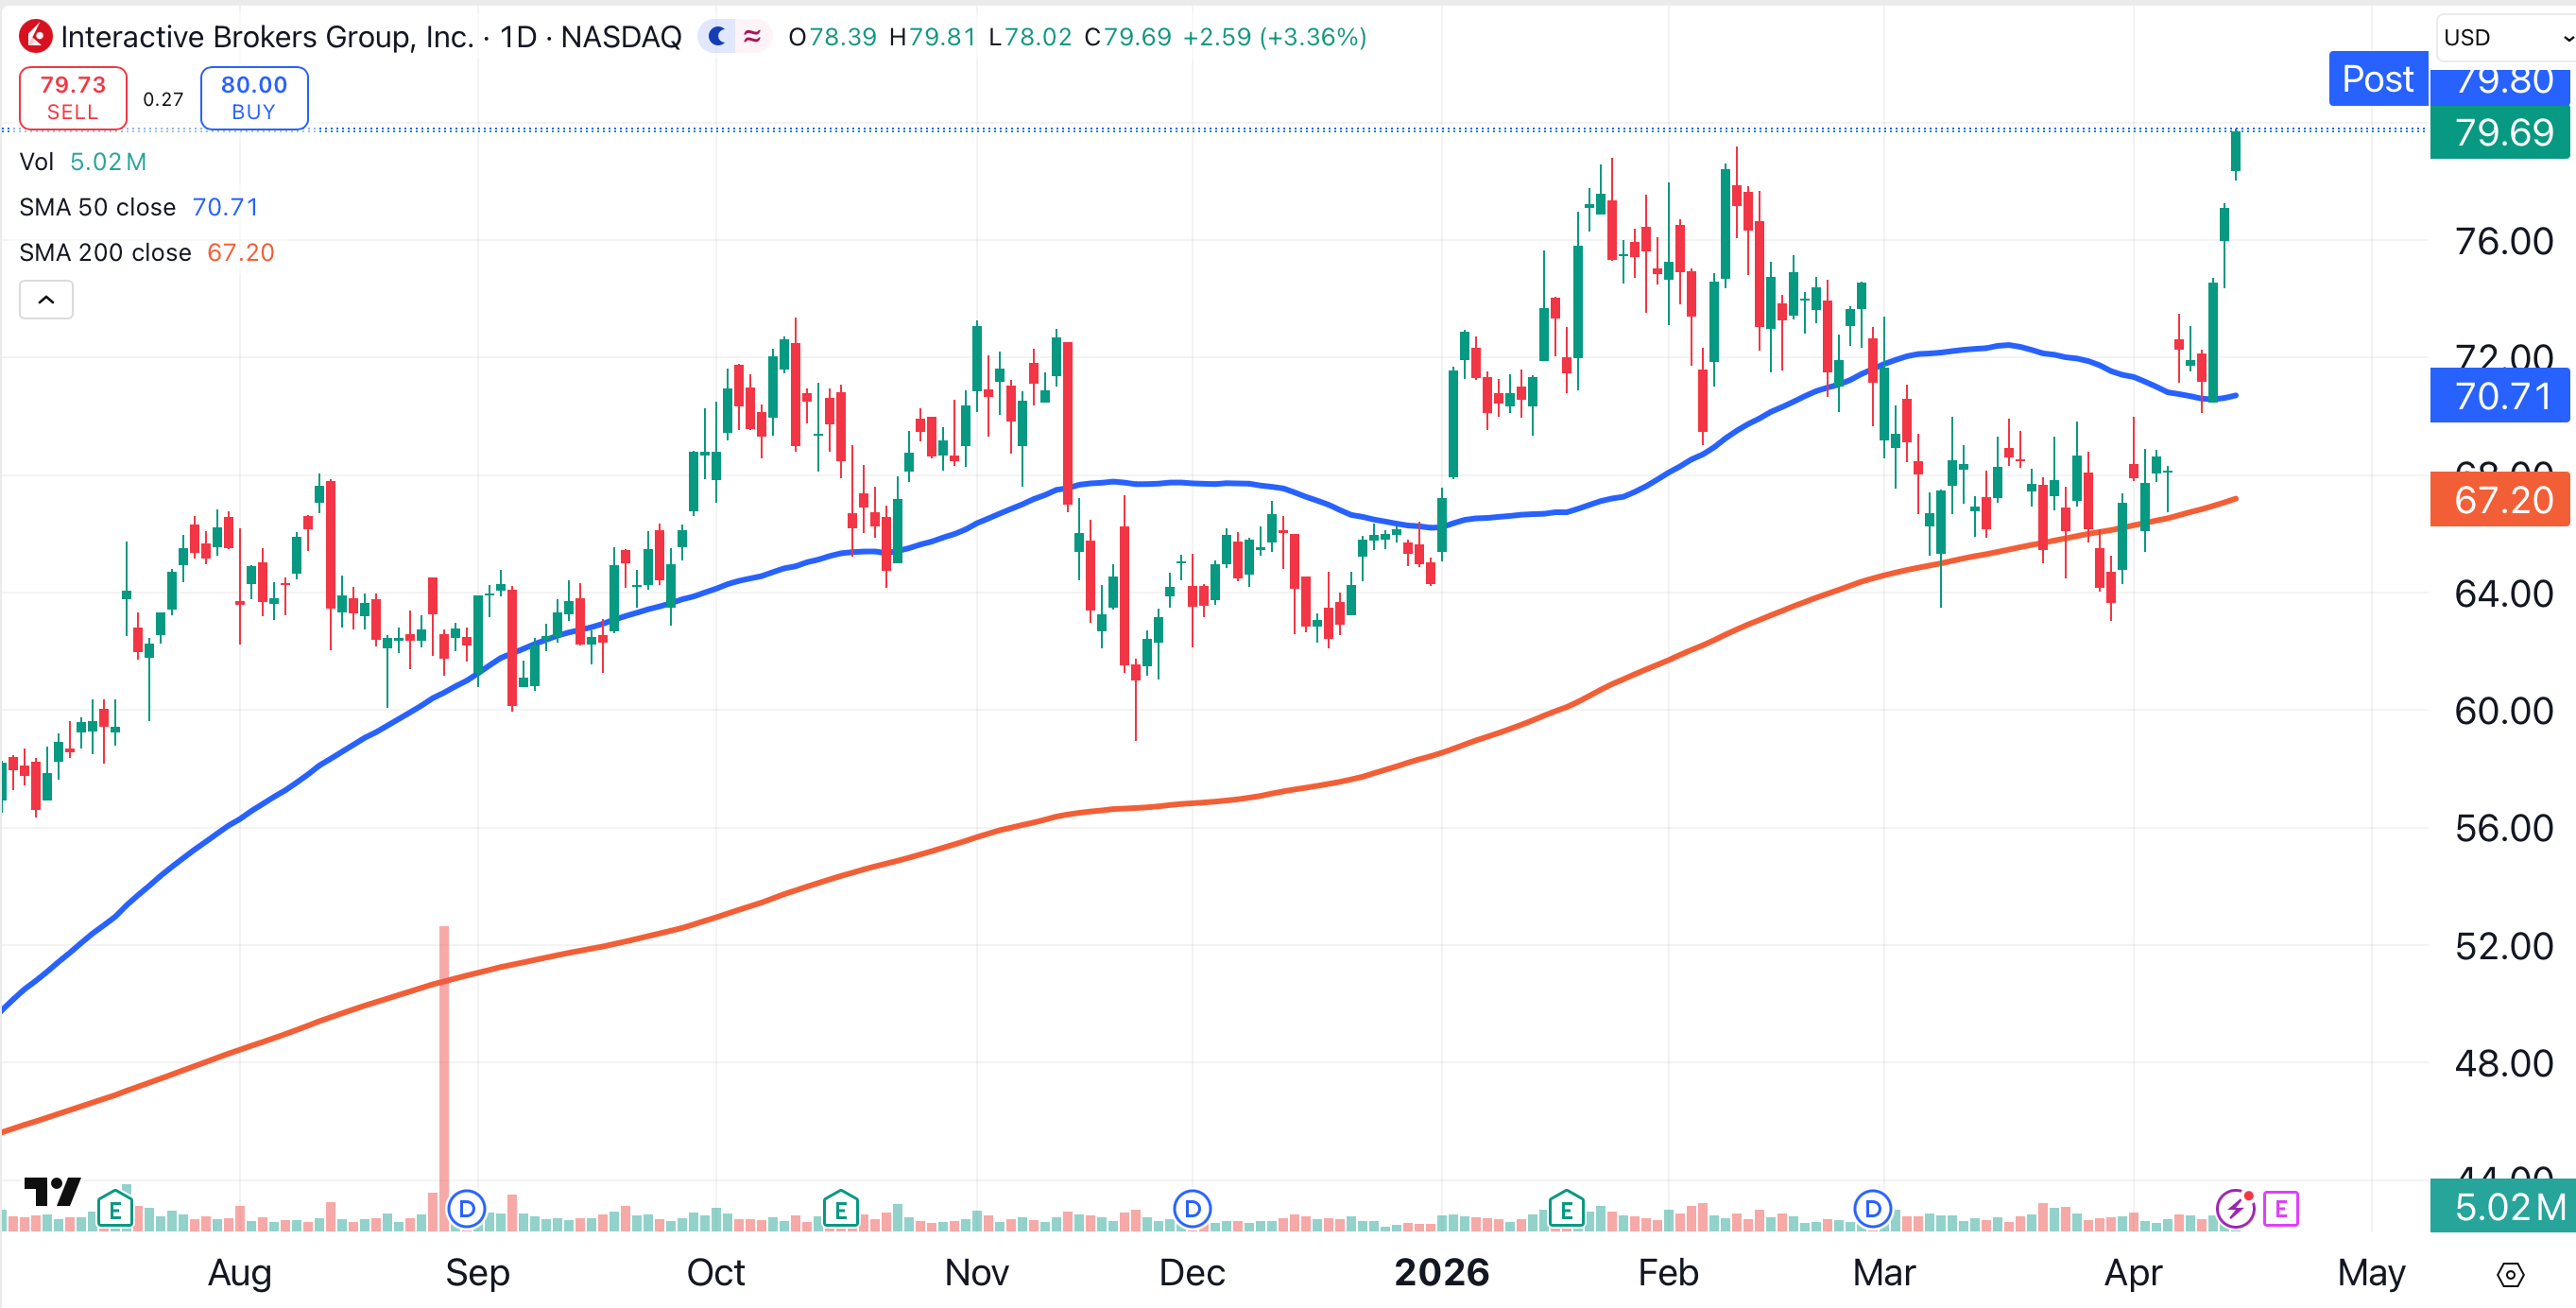
Task: Toggle the SMA 50 close legend item
Action: coord(97,207)
